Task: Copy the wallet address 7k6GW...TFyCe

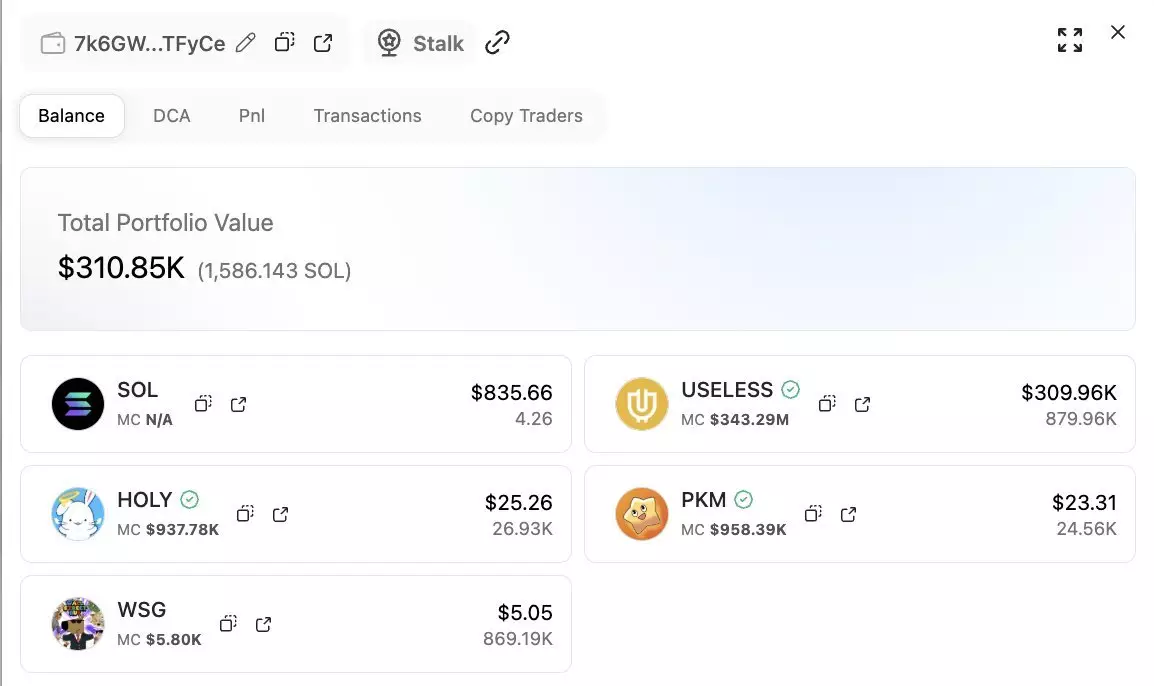Action: (x=285, y=43)
